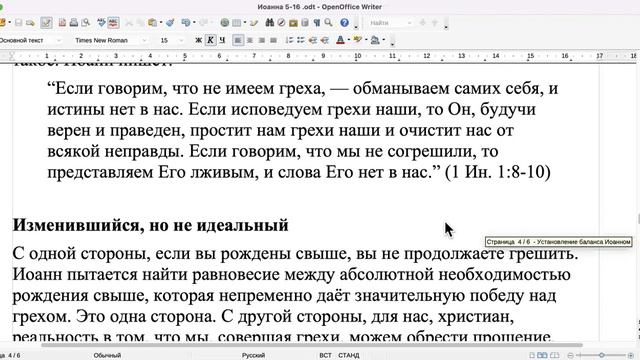The width and height of the screenshot is (640, 360).
Task: Click heading Изменившийся, но не идеальный
Action: [x=151, y=225]
